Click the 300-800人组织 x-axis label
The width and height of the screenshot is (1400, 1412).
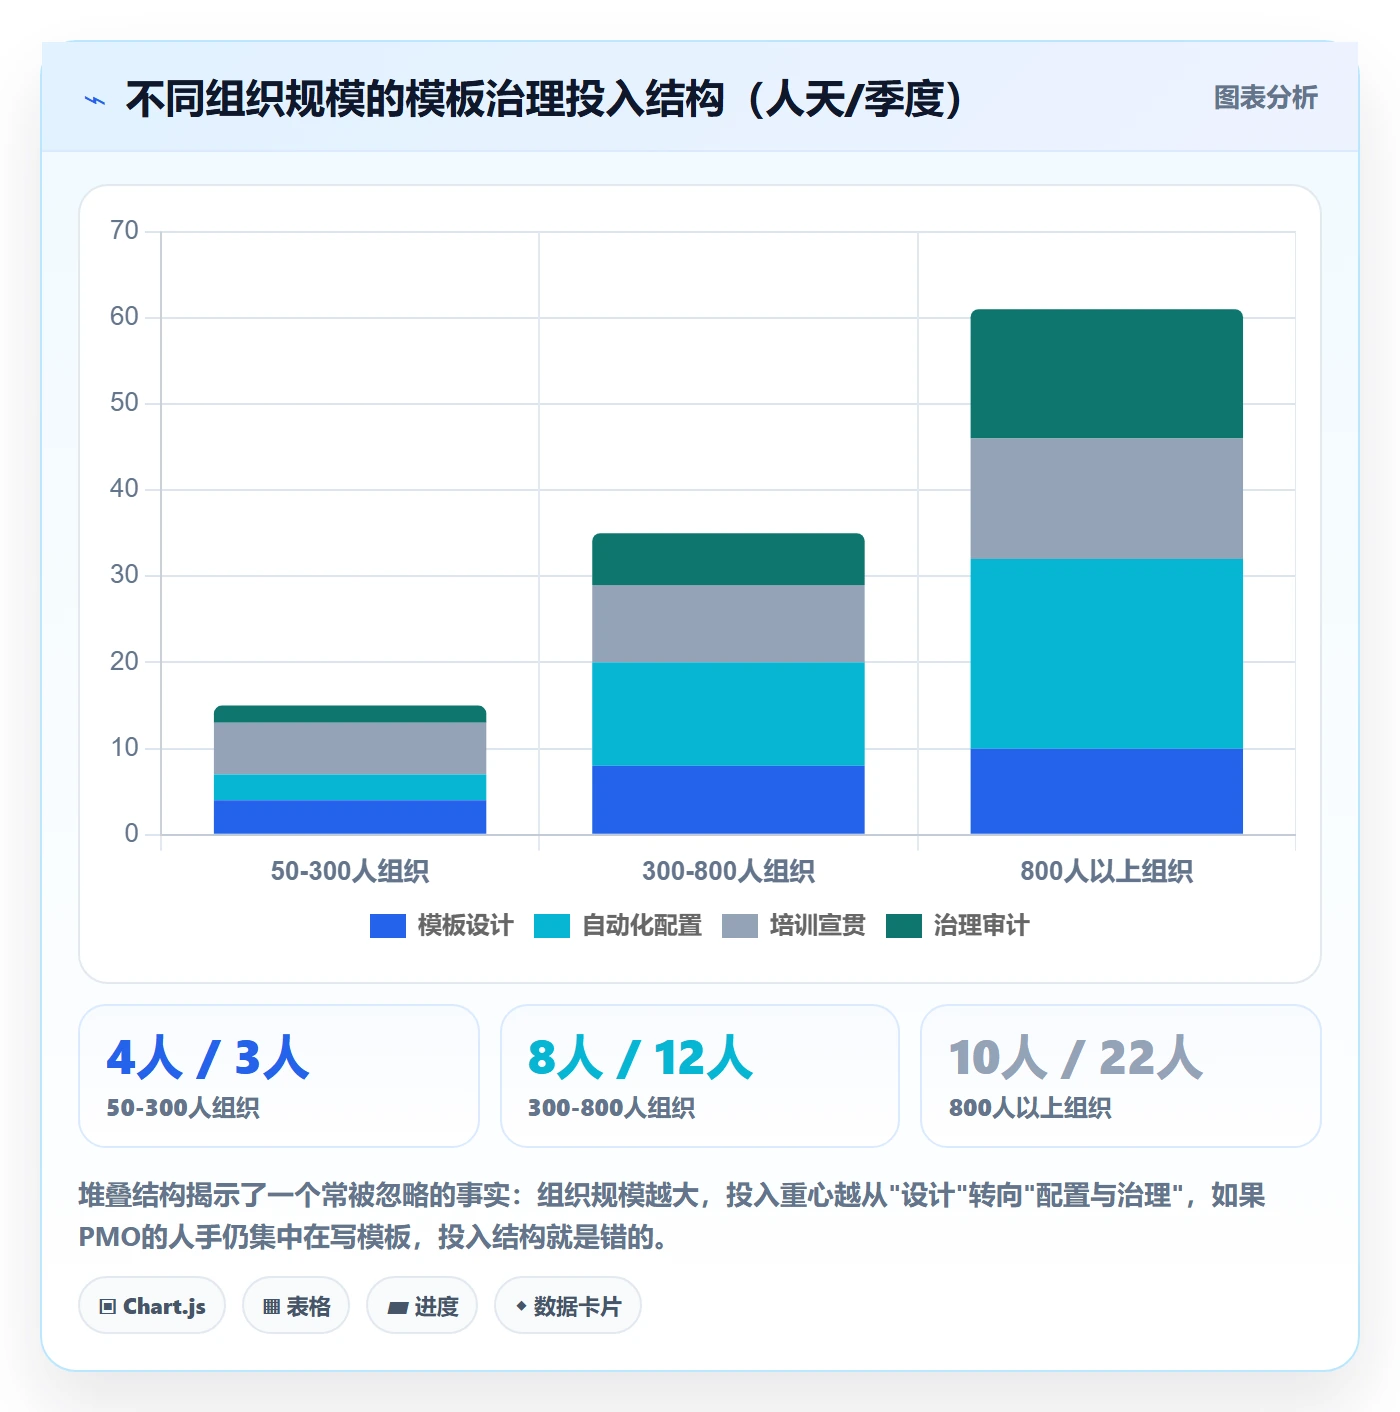728,871
